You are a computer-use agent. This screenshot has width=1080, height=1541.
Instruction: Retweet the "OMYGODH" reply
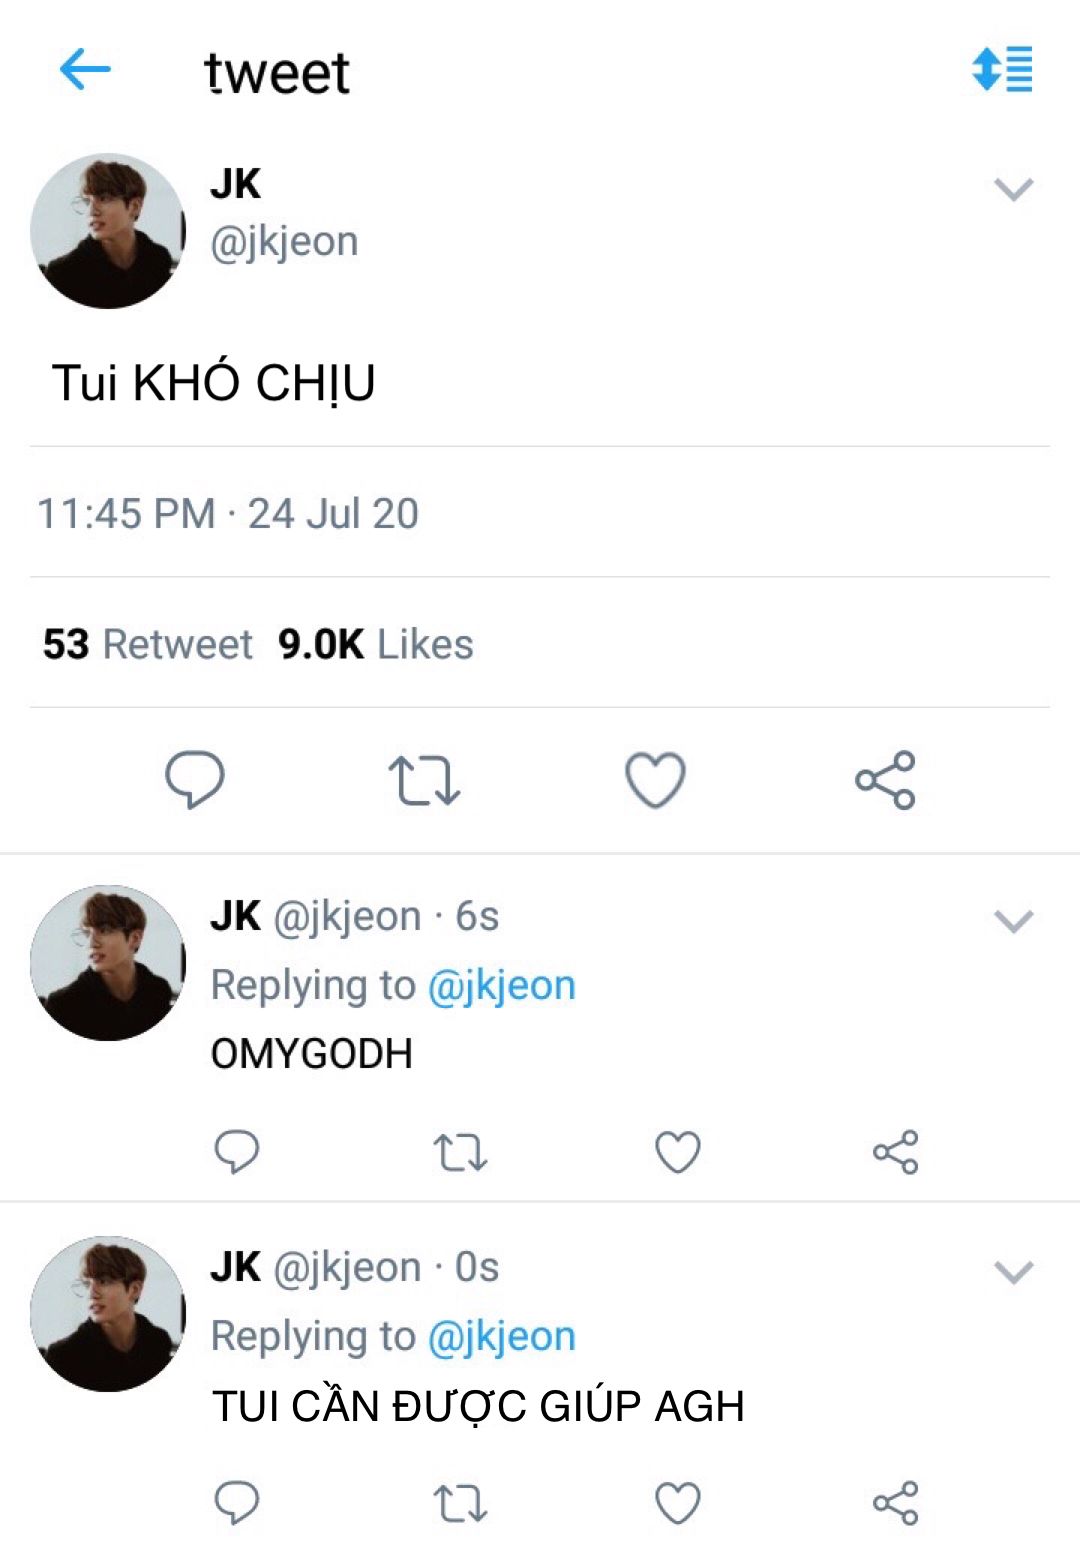460,1152
